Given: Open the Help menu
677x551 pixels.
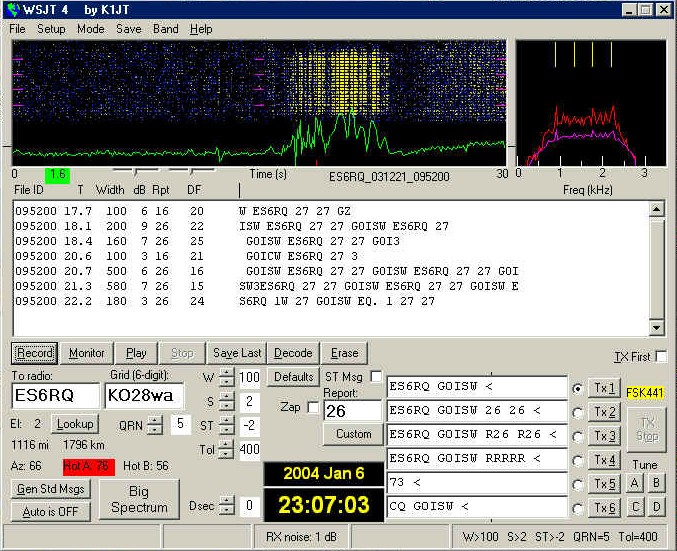Looking at the screenshot, I should [201, 29].
